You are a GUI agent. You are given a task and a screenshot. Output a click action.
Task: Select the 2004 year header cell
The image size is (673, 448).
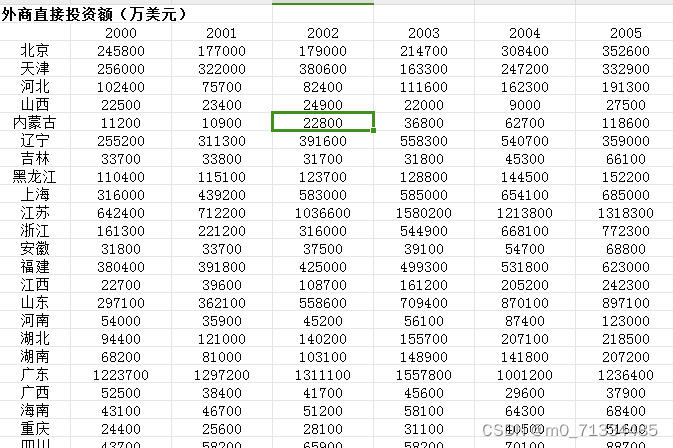pyautogui.click(x=524, y=33)
